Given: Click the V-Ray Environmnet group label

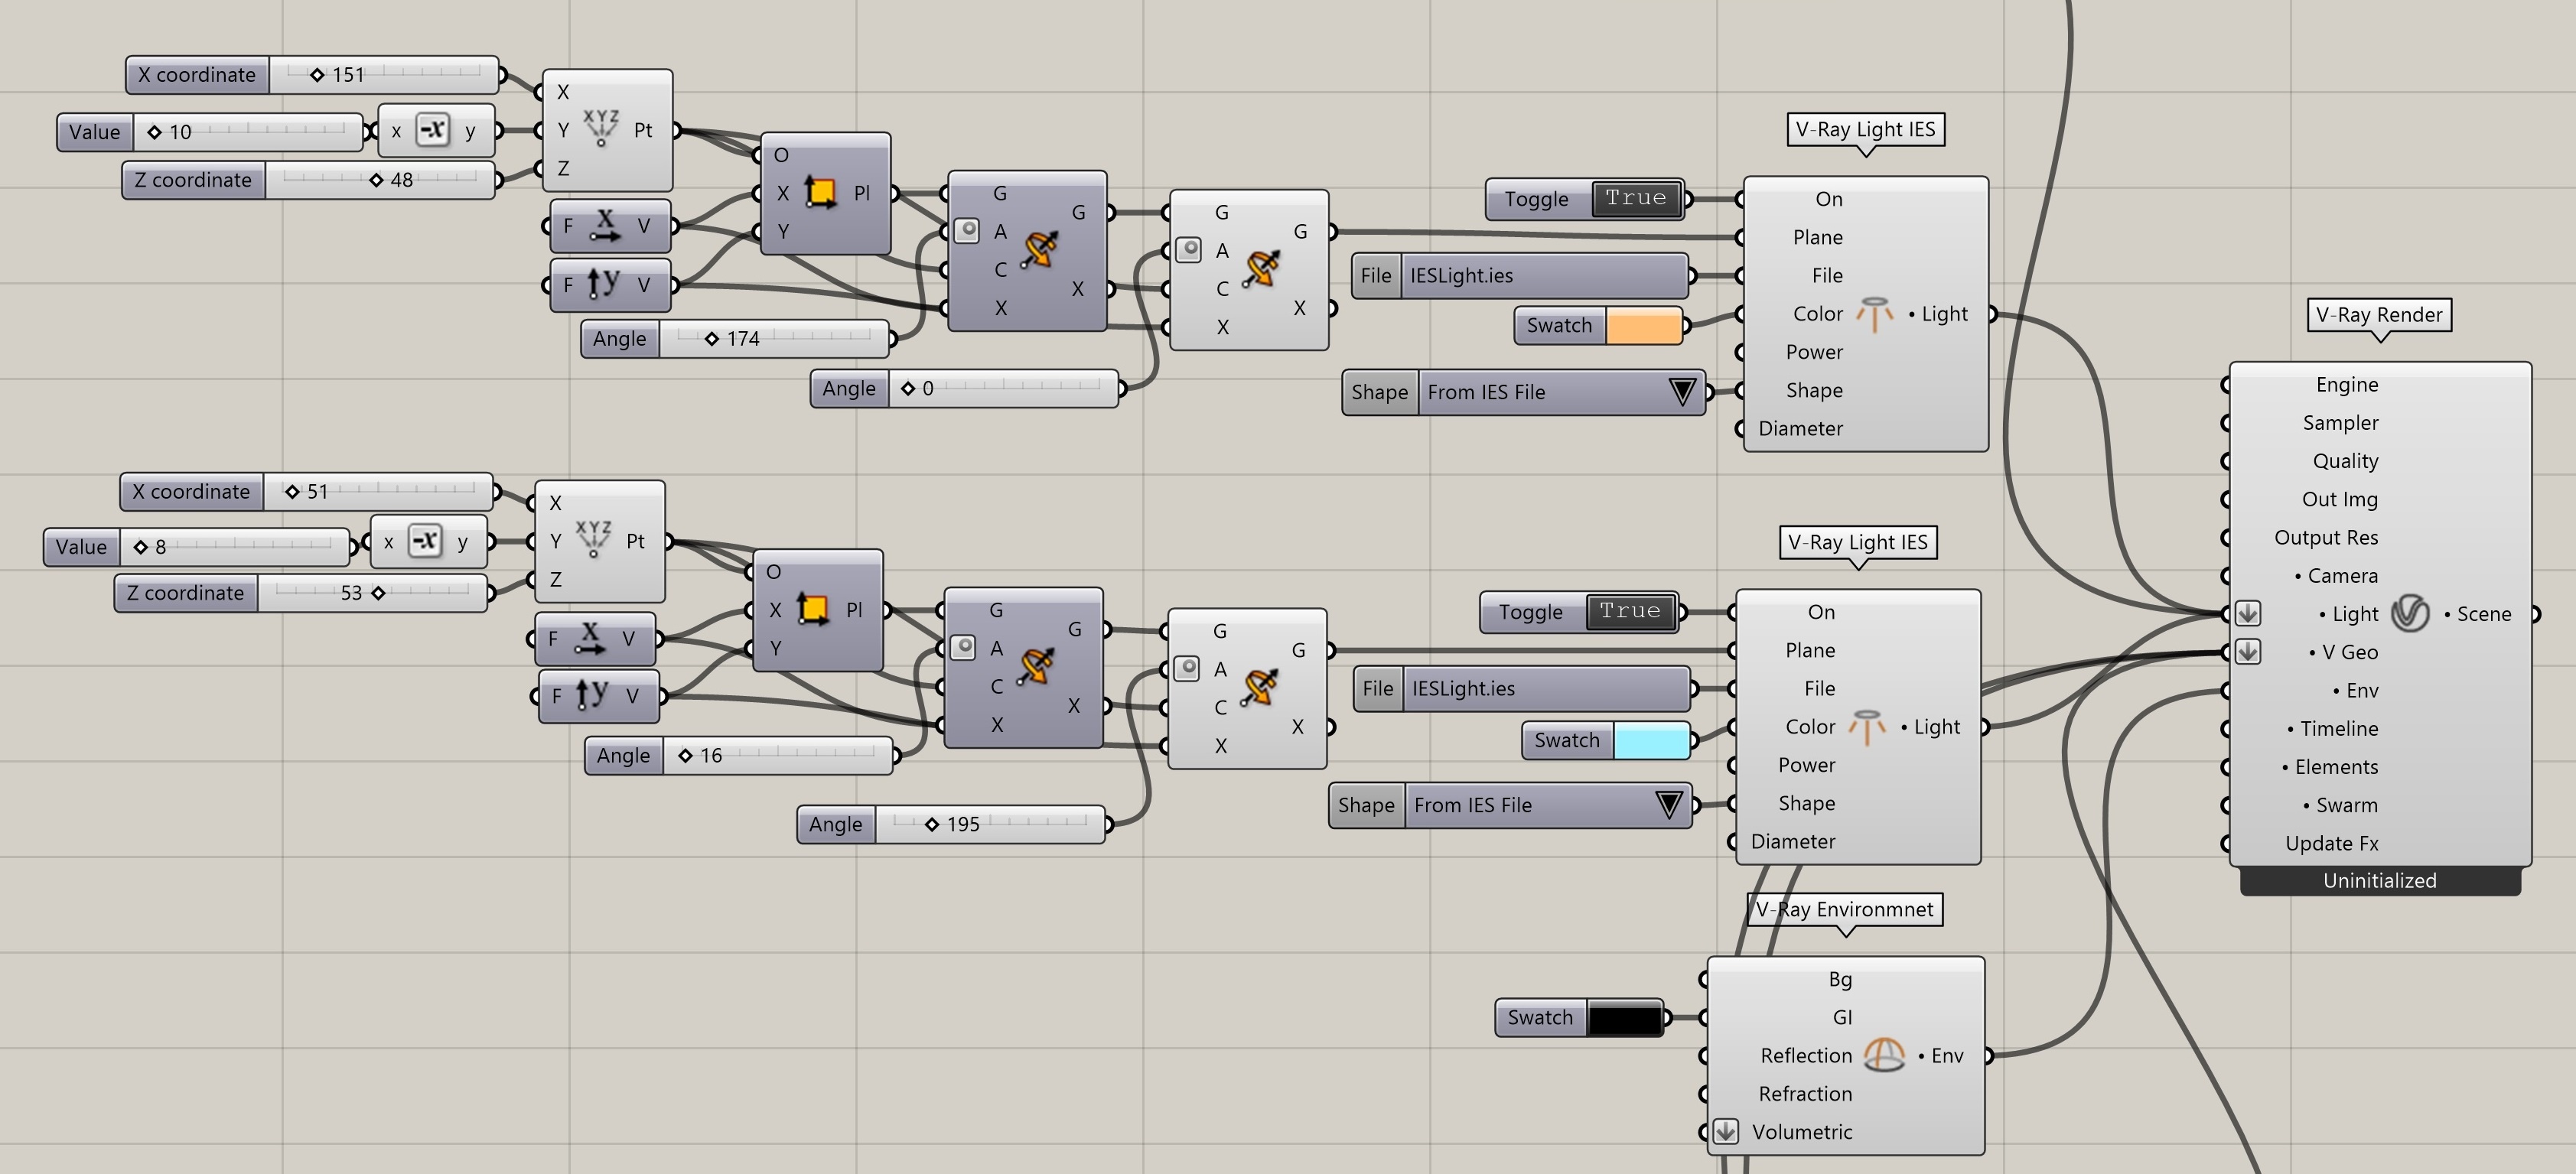Looking at the screenshot, I should (x=1845, y=909).
